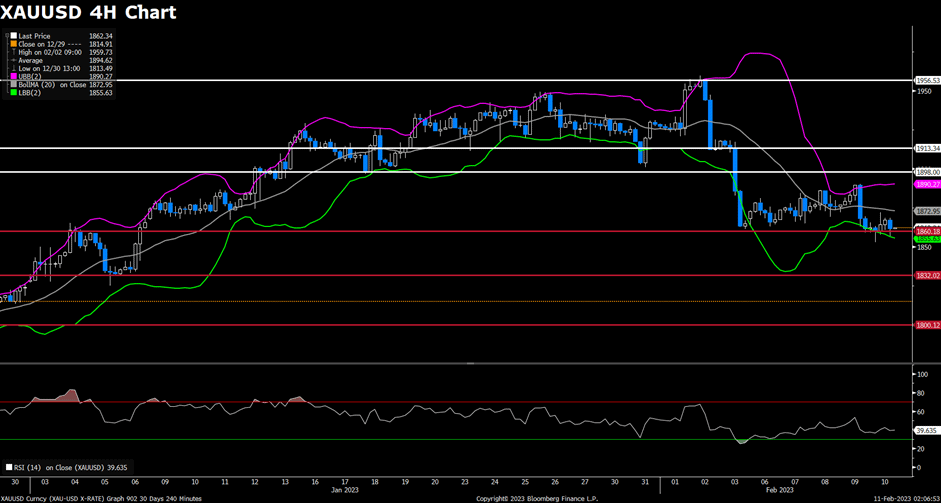941x503 pixels.
Task: Click the magenta 1890.27 upper band label
Action: tap(927, 184)
